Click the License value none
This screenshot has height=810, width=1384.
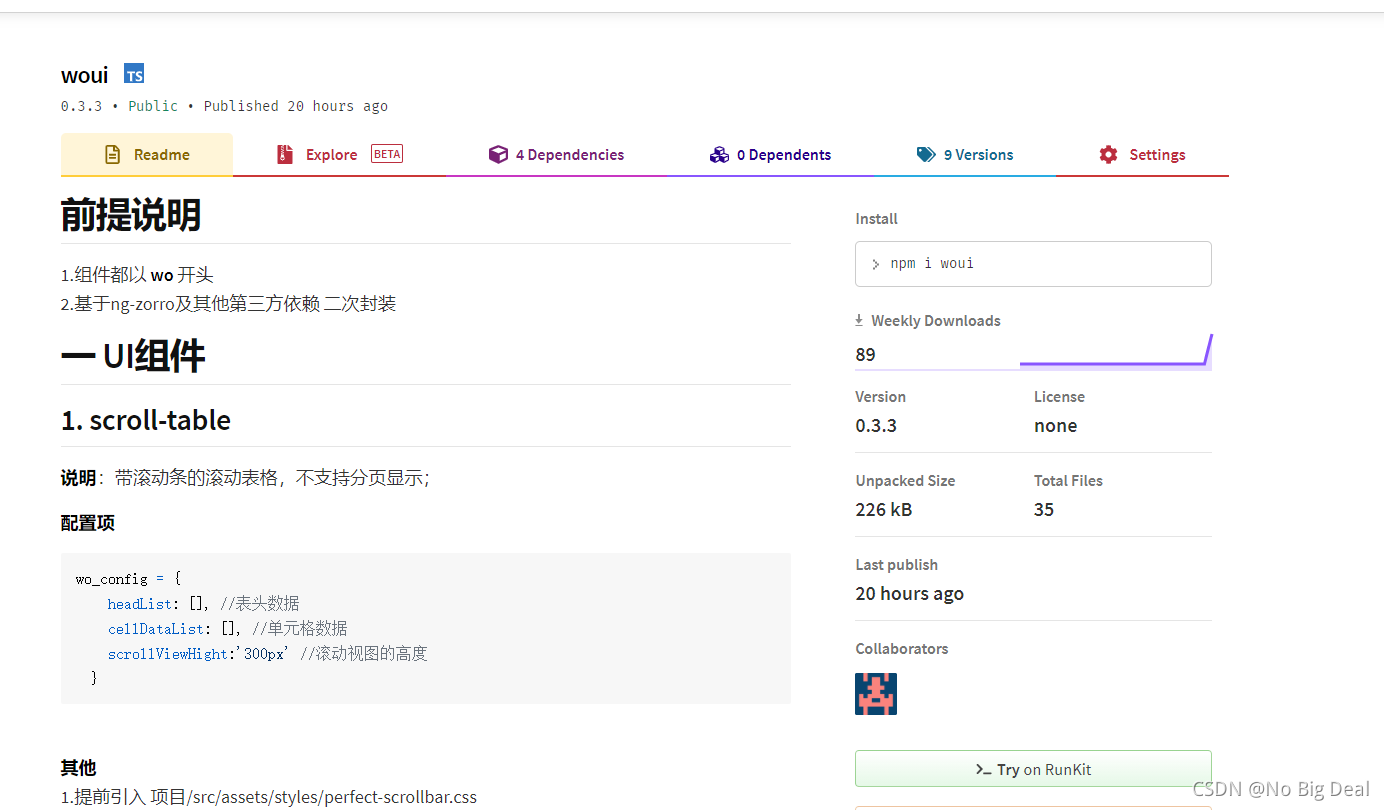click(1056, 425)
